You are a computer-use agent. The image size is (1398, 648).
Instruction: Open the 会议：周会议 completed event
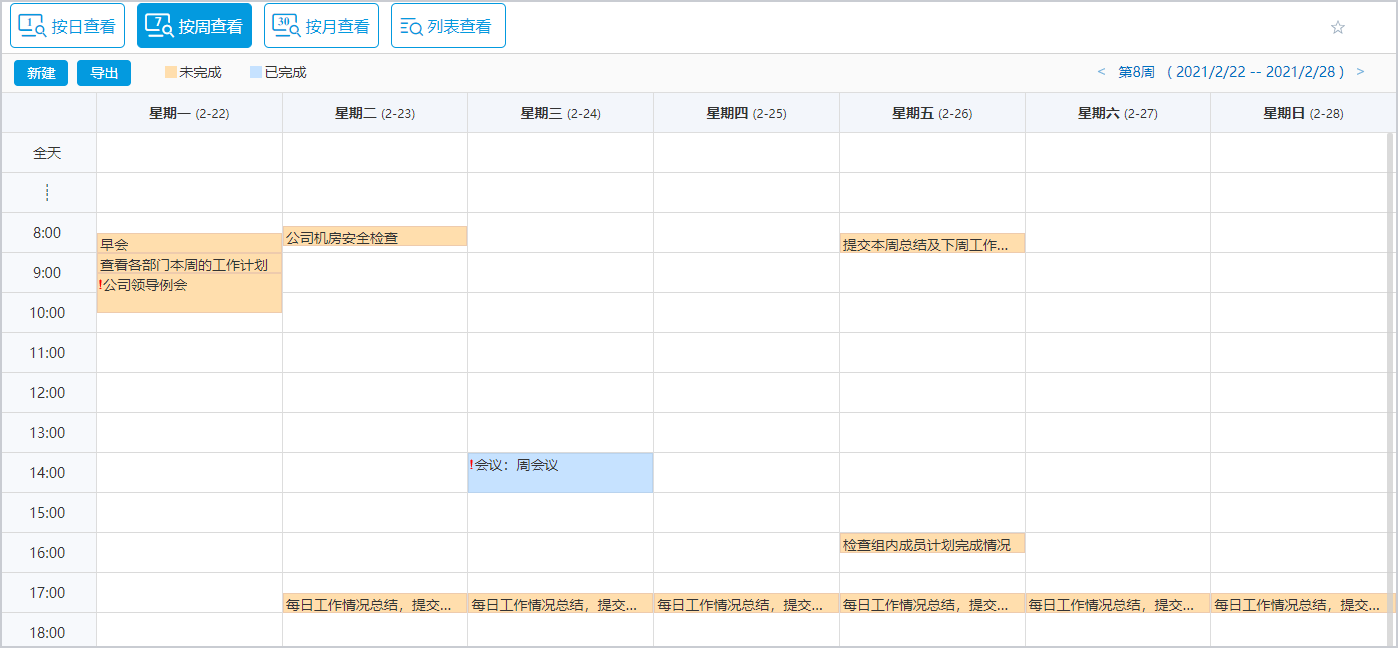[x=560, y=473]
